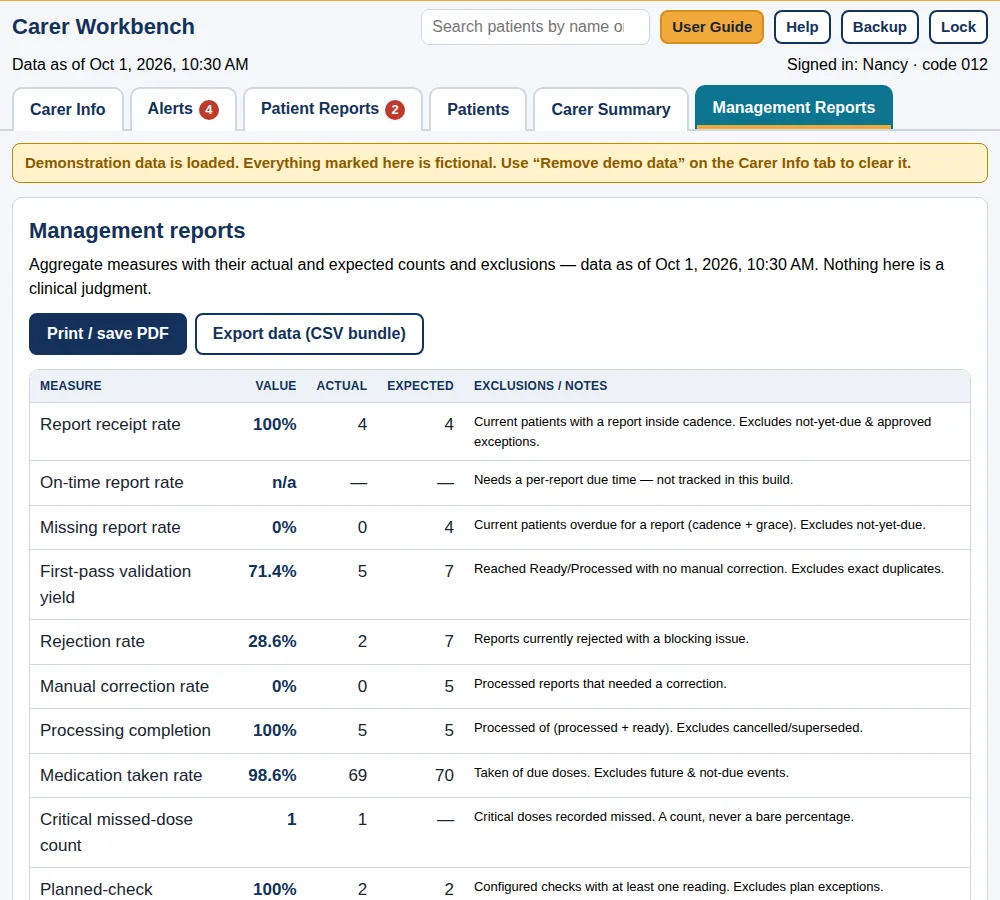Image resolution: width=1000 pixels, height=900 pixels.
Task: Click the demonstration data notice banner
Action: pos(500,163)
